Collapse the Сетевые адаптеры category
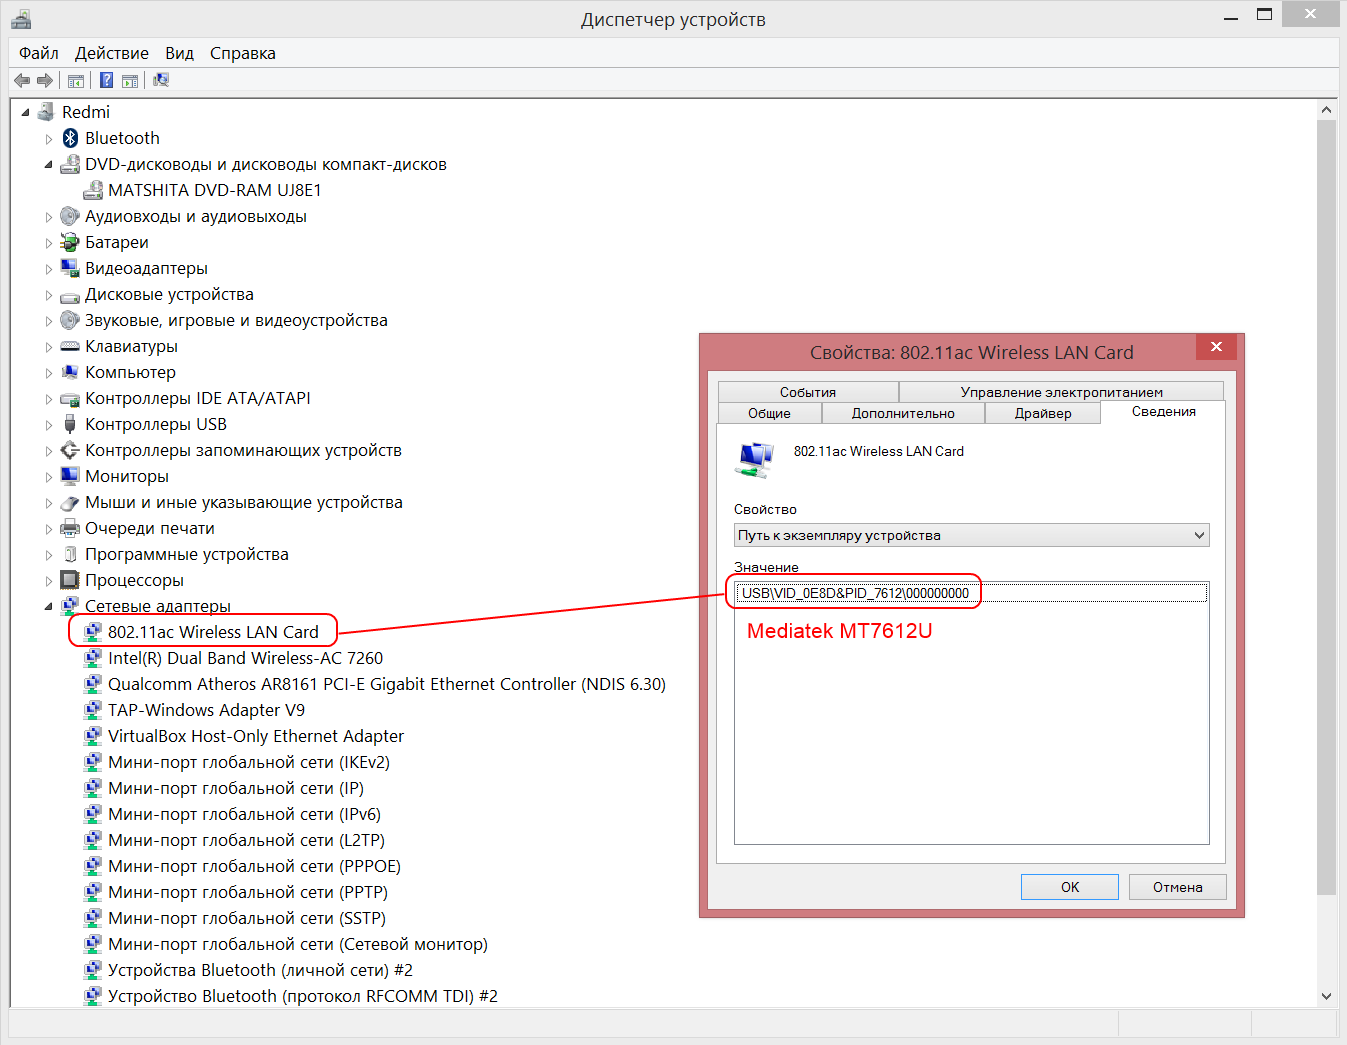The image size is (1347, 1045). (x=48, y=606)
